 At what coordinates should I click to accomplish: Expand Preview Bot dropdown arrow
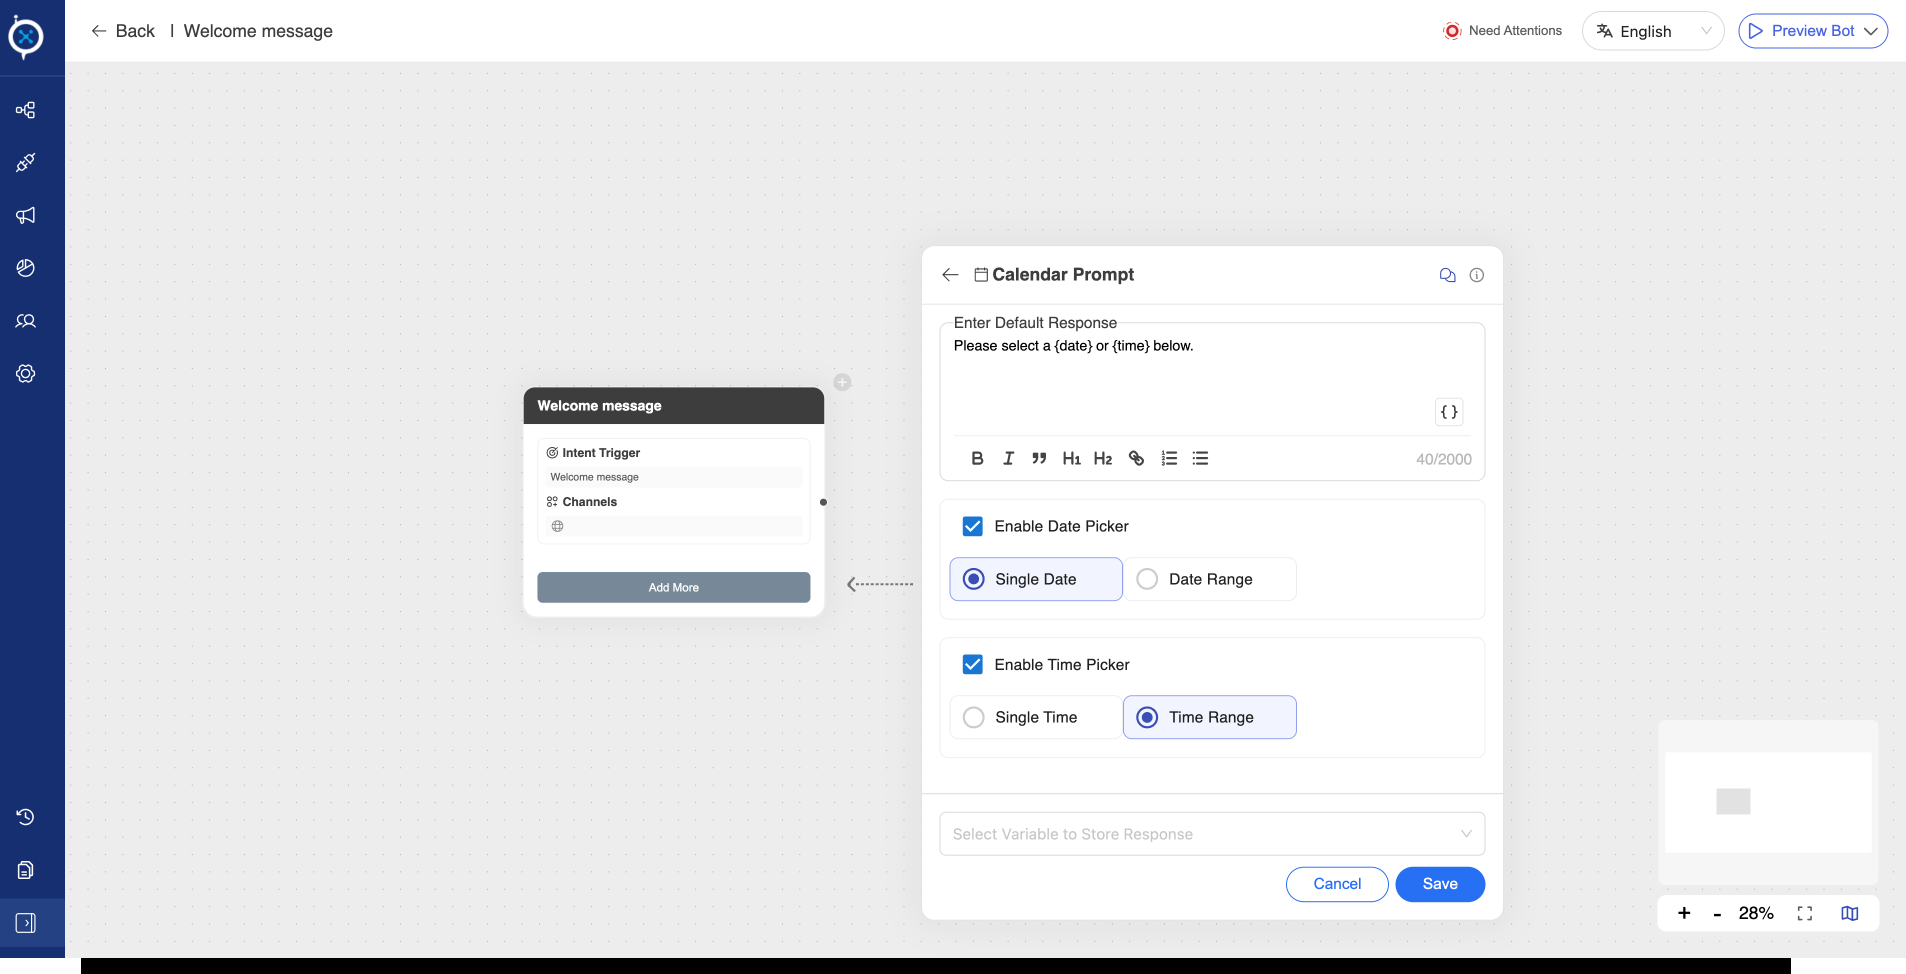[1871, 31]
